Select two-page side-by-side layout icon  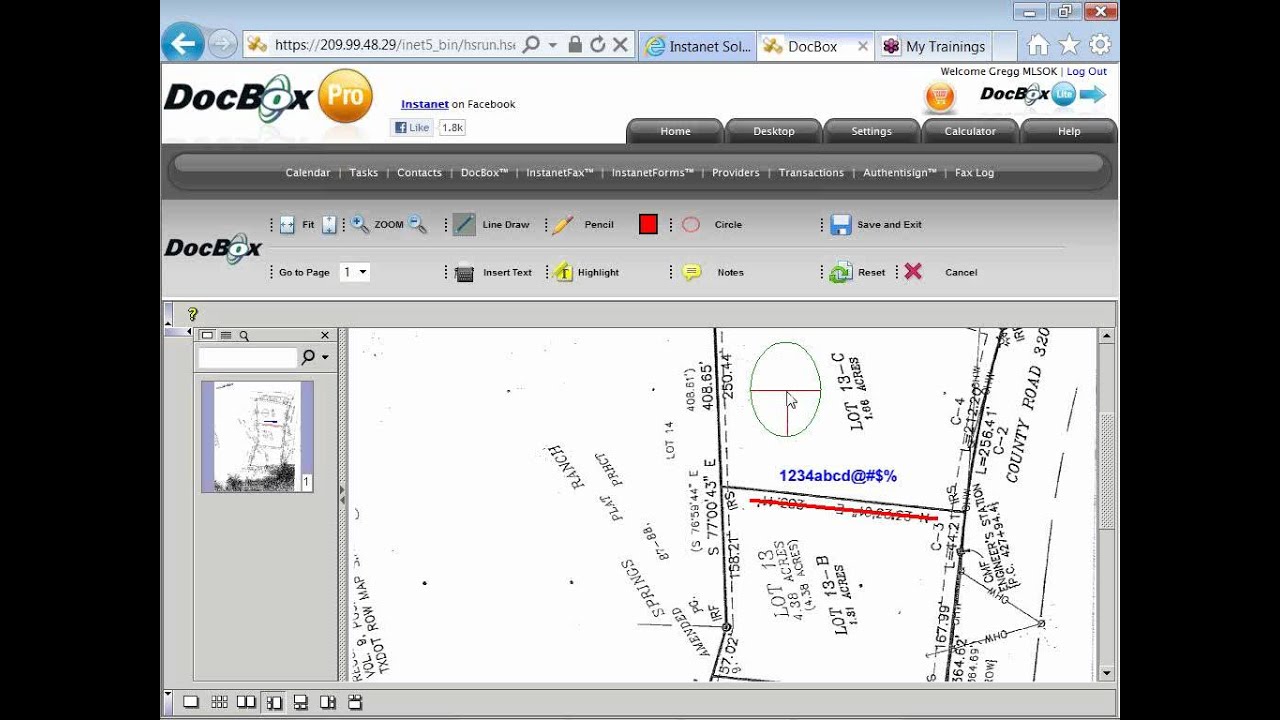click(246, 702)
